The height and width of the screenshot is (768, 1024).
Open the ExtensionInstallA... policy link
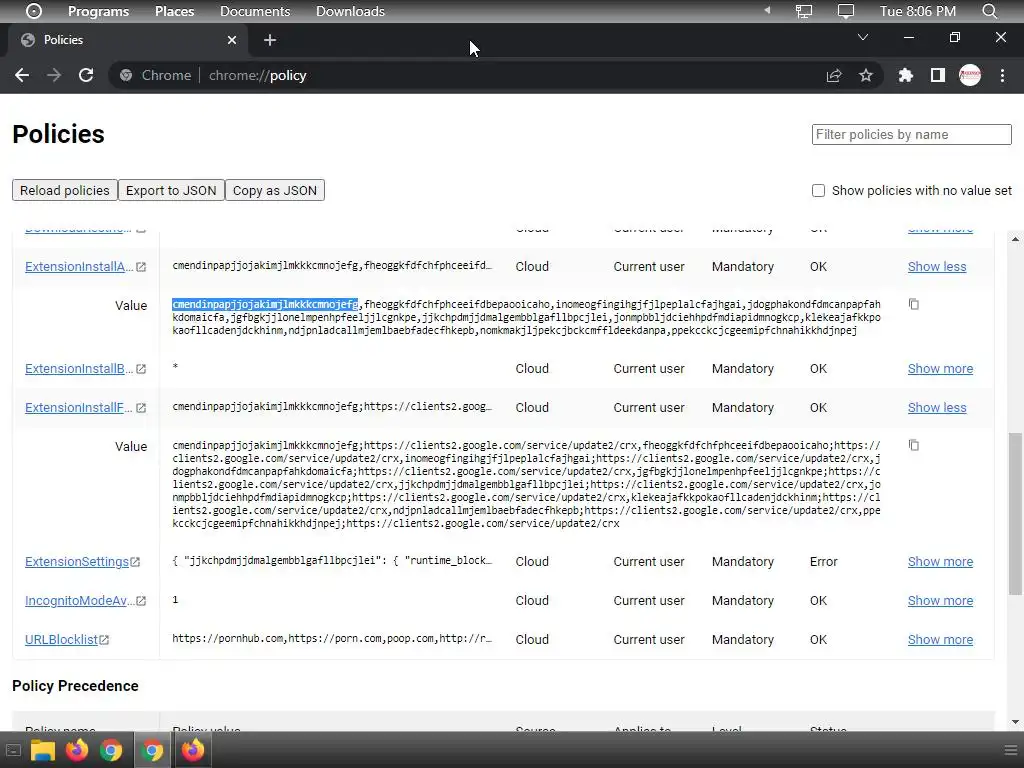[x=79, y=266]
